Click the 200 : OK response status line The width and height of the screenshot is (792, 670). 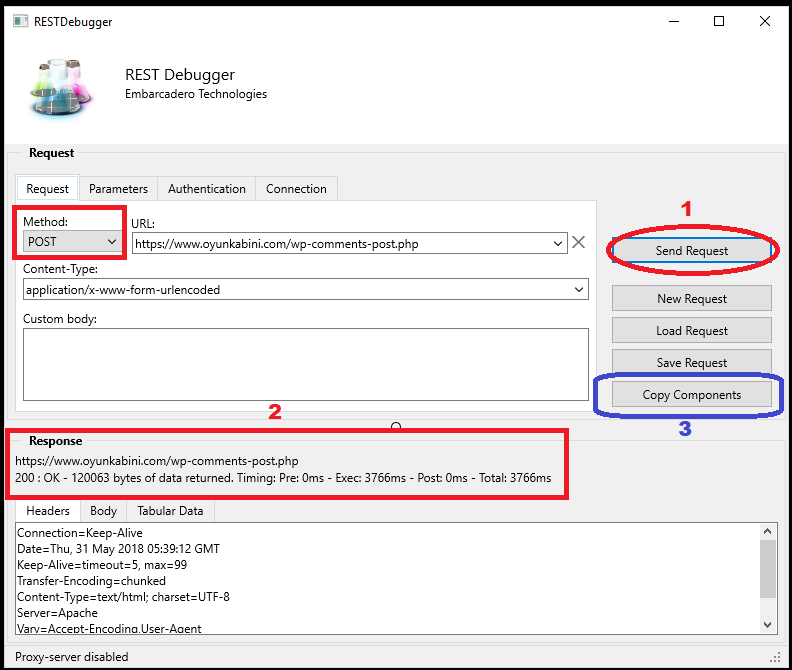click(283, 478)
